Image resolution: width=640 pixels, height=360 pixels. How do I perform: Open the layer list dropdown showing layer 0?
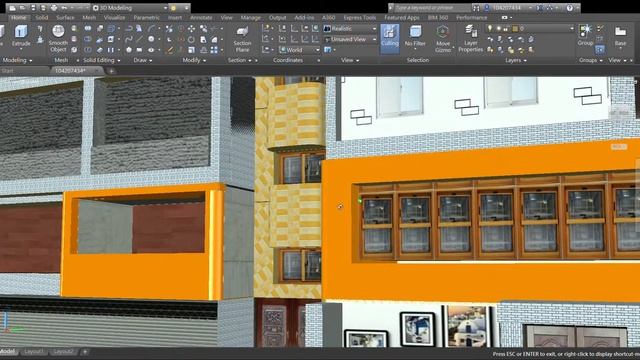tap(531, 29)
